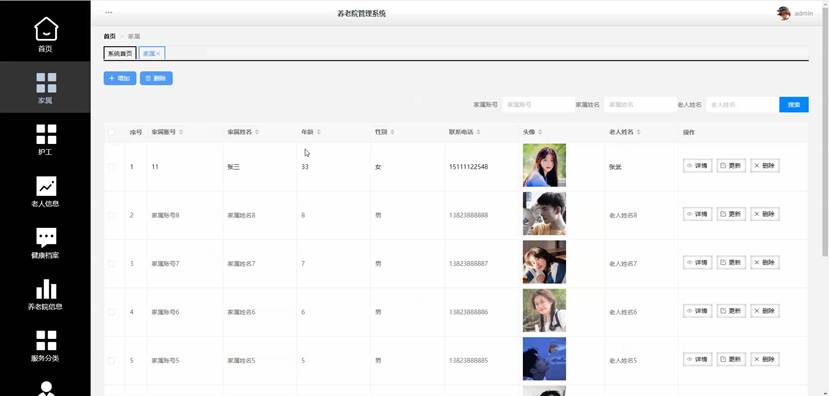Check the box for row 2 家属账号8
The width and height of the screenshot is (829, 396).
click(x=111, y=215)
